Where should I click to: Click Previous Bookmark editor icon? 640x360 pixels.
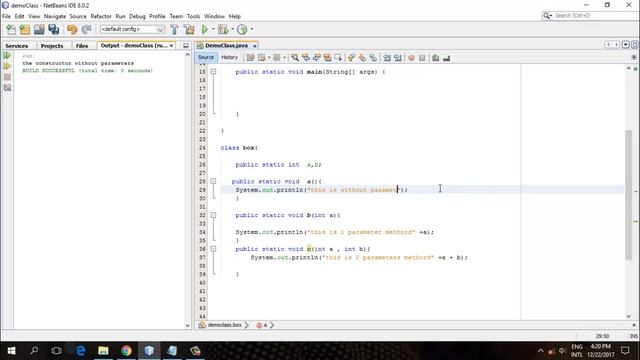click(x=351, y=58)
